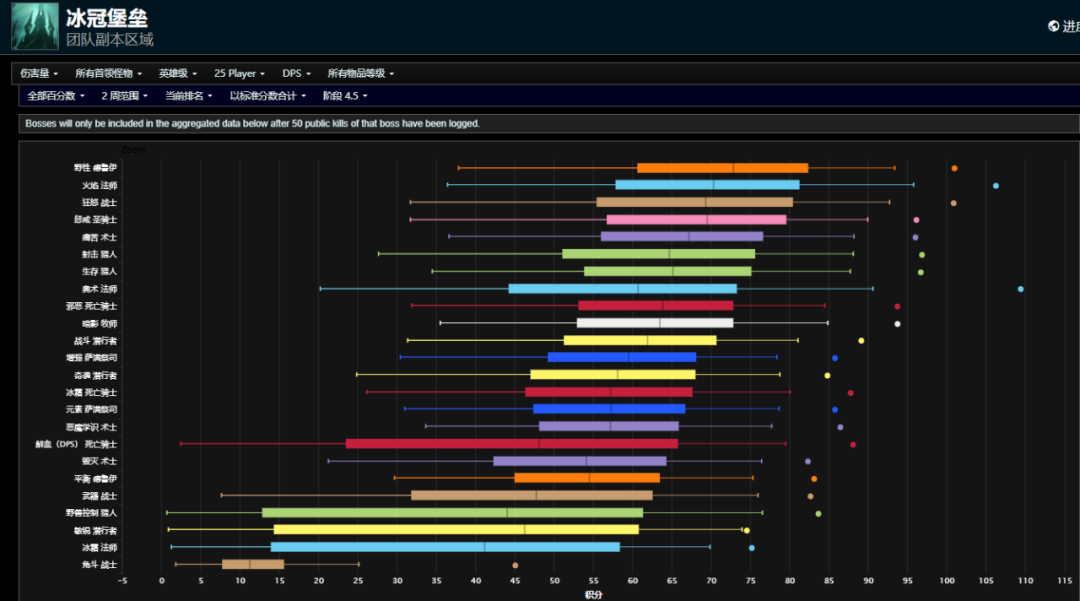Click the red 鲜血 (DPS) 死亡骑士 box bar

pos(511,444)
